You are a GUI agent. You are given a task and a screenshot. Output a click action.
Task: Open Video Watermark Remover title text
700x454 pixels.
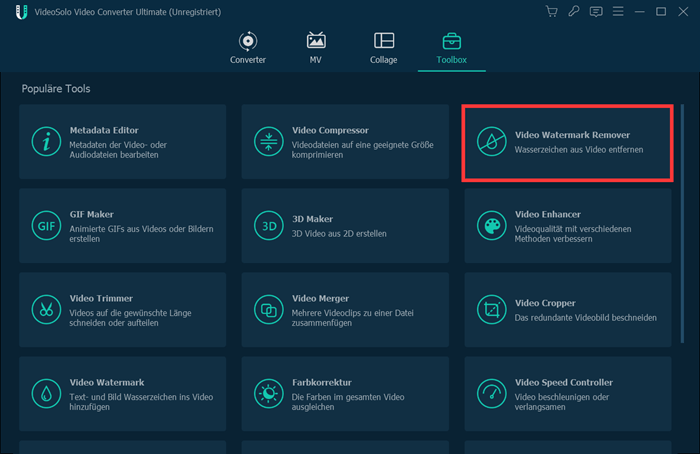coord(572,135)
